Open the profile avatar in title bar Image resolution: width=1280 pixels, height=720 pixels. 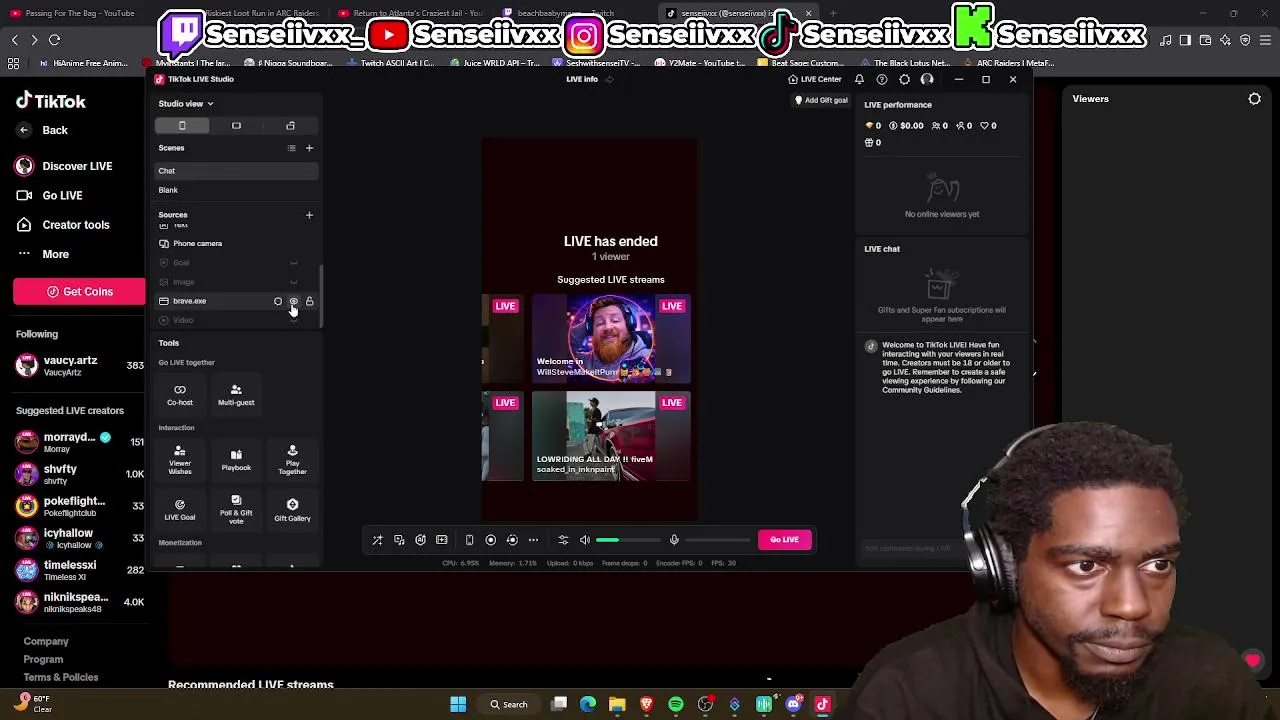coord(927,79)
